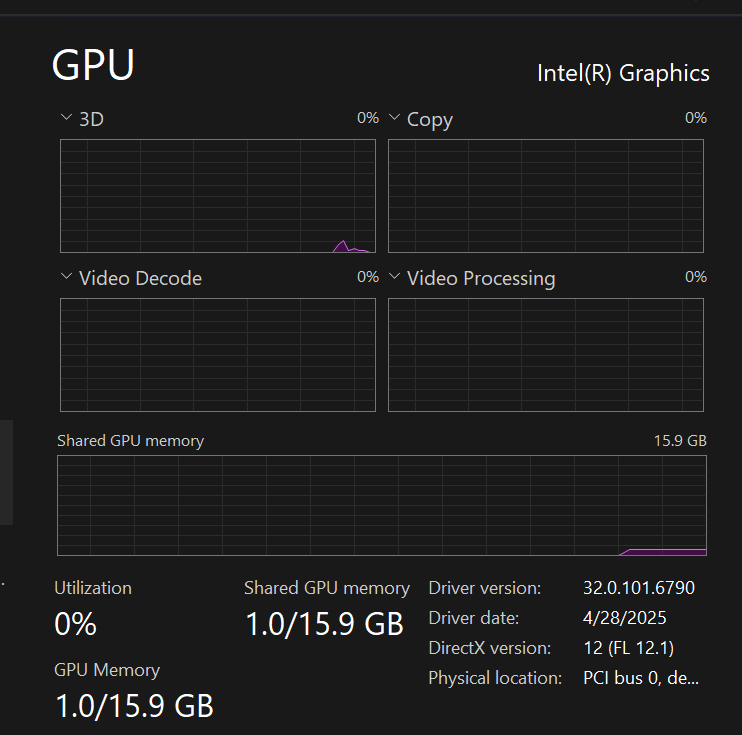The width and height of the screenshot is (742, 735).
Task: Click the Shared GPU memory 1.0/15.9 GB value
Action: pyautogui.click(x=324, y=625)
